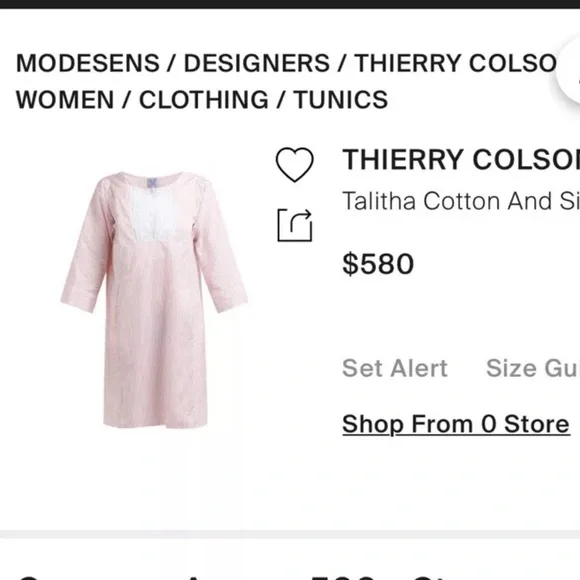Open the TUNICS breadcrumb category
The width and height of the screenshot is (580, 580).
coord(341,100)
